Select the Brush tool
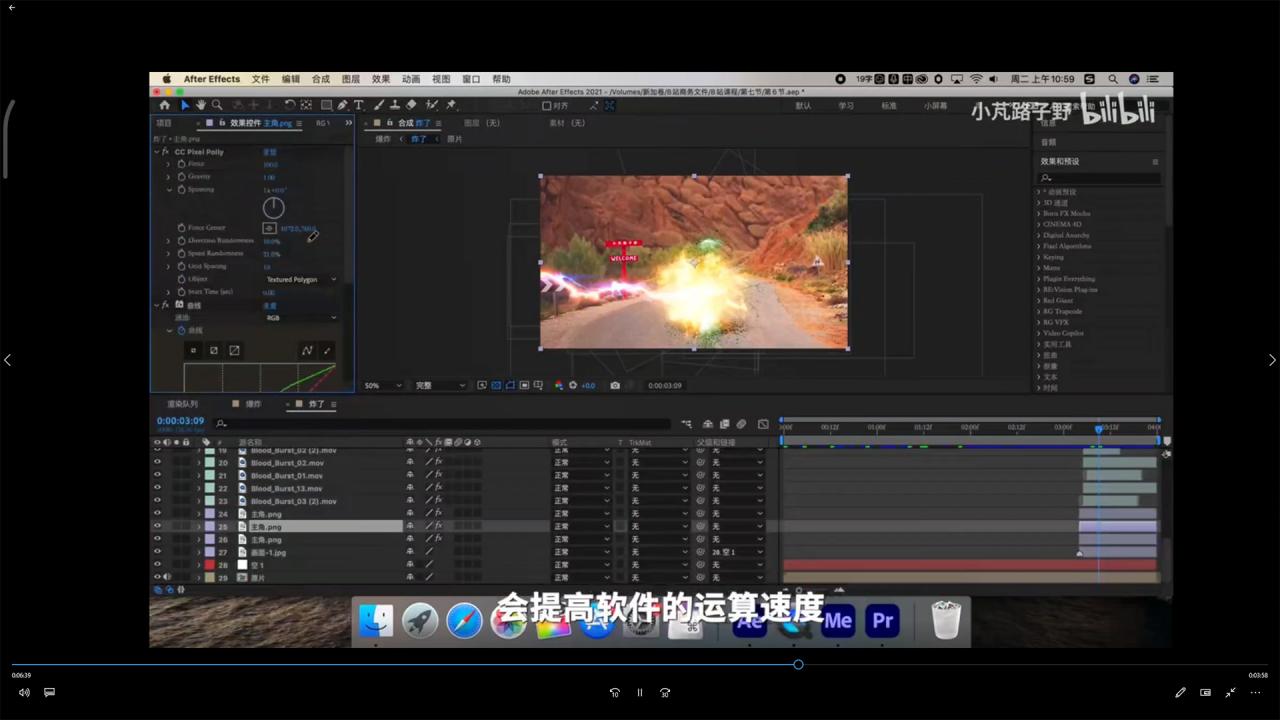This screenshot has width=1280, height=720. [x=379, y=105]
